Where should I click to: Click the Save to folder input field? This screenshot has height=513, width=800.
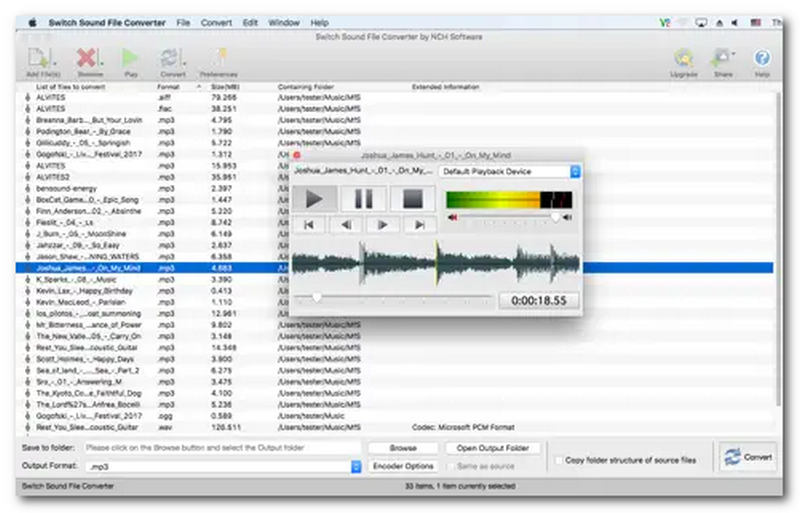coord(222,448)
